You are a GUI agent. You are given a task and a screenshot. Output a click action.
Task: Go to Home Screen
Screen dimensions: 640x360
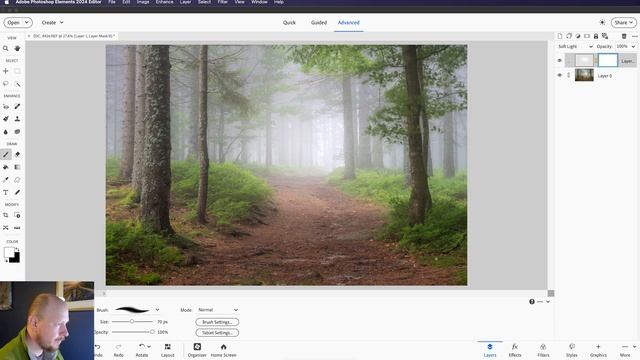tap(223, 350)
